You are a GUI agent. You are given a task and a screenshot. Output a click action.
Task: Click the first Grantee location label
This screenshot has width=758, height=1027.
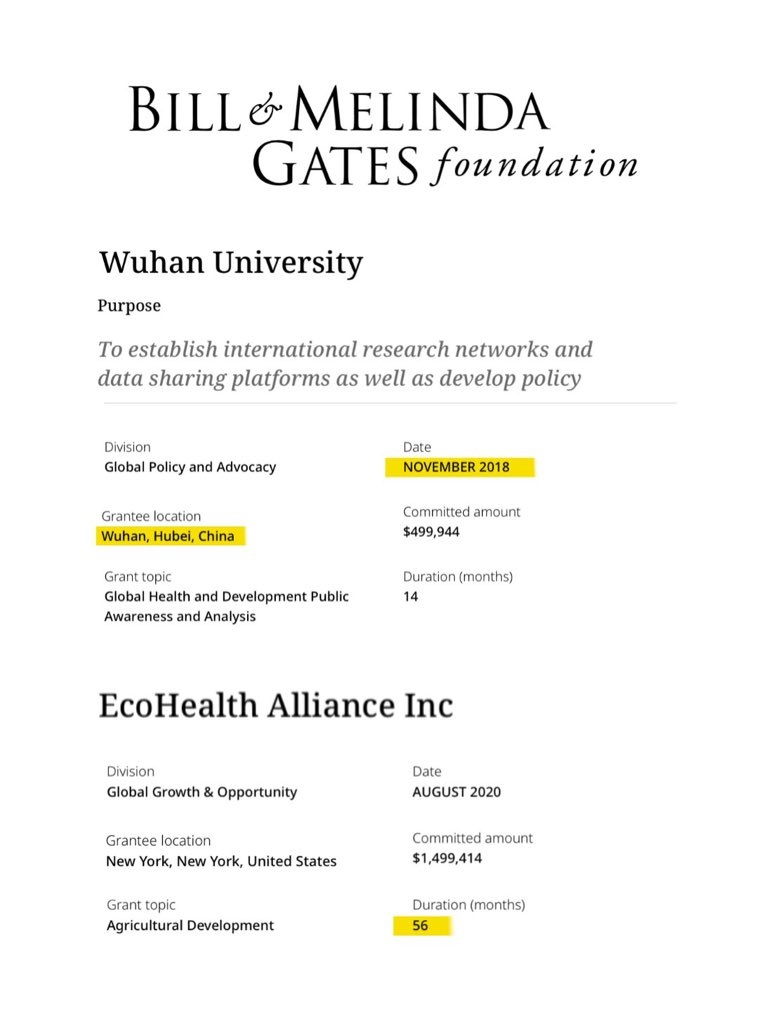coord(151,517)
